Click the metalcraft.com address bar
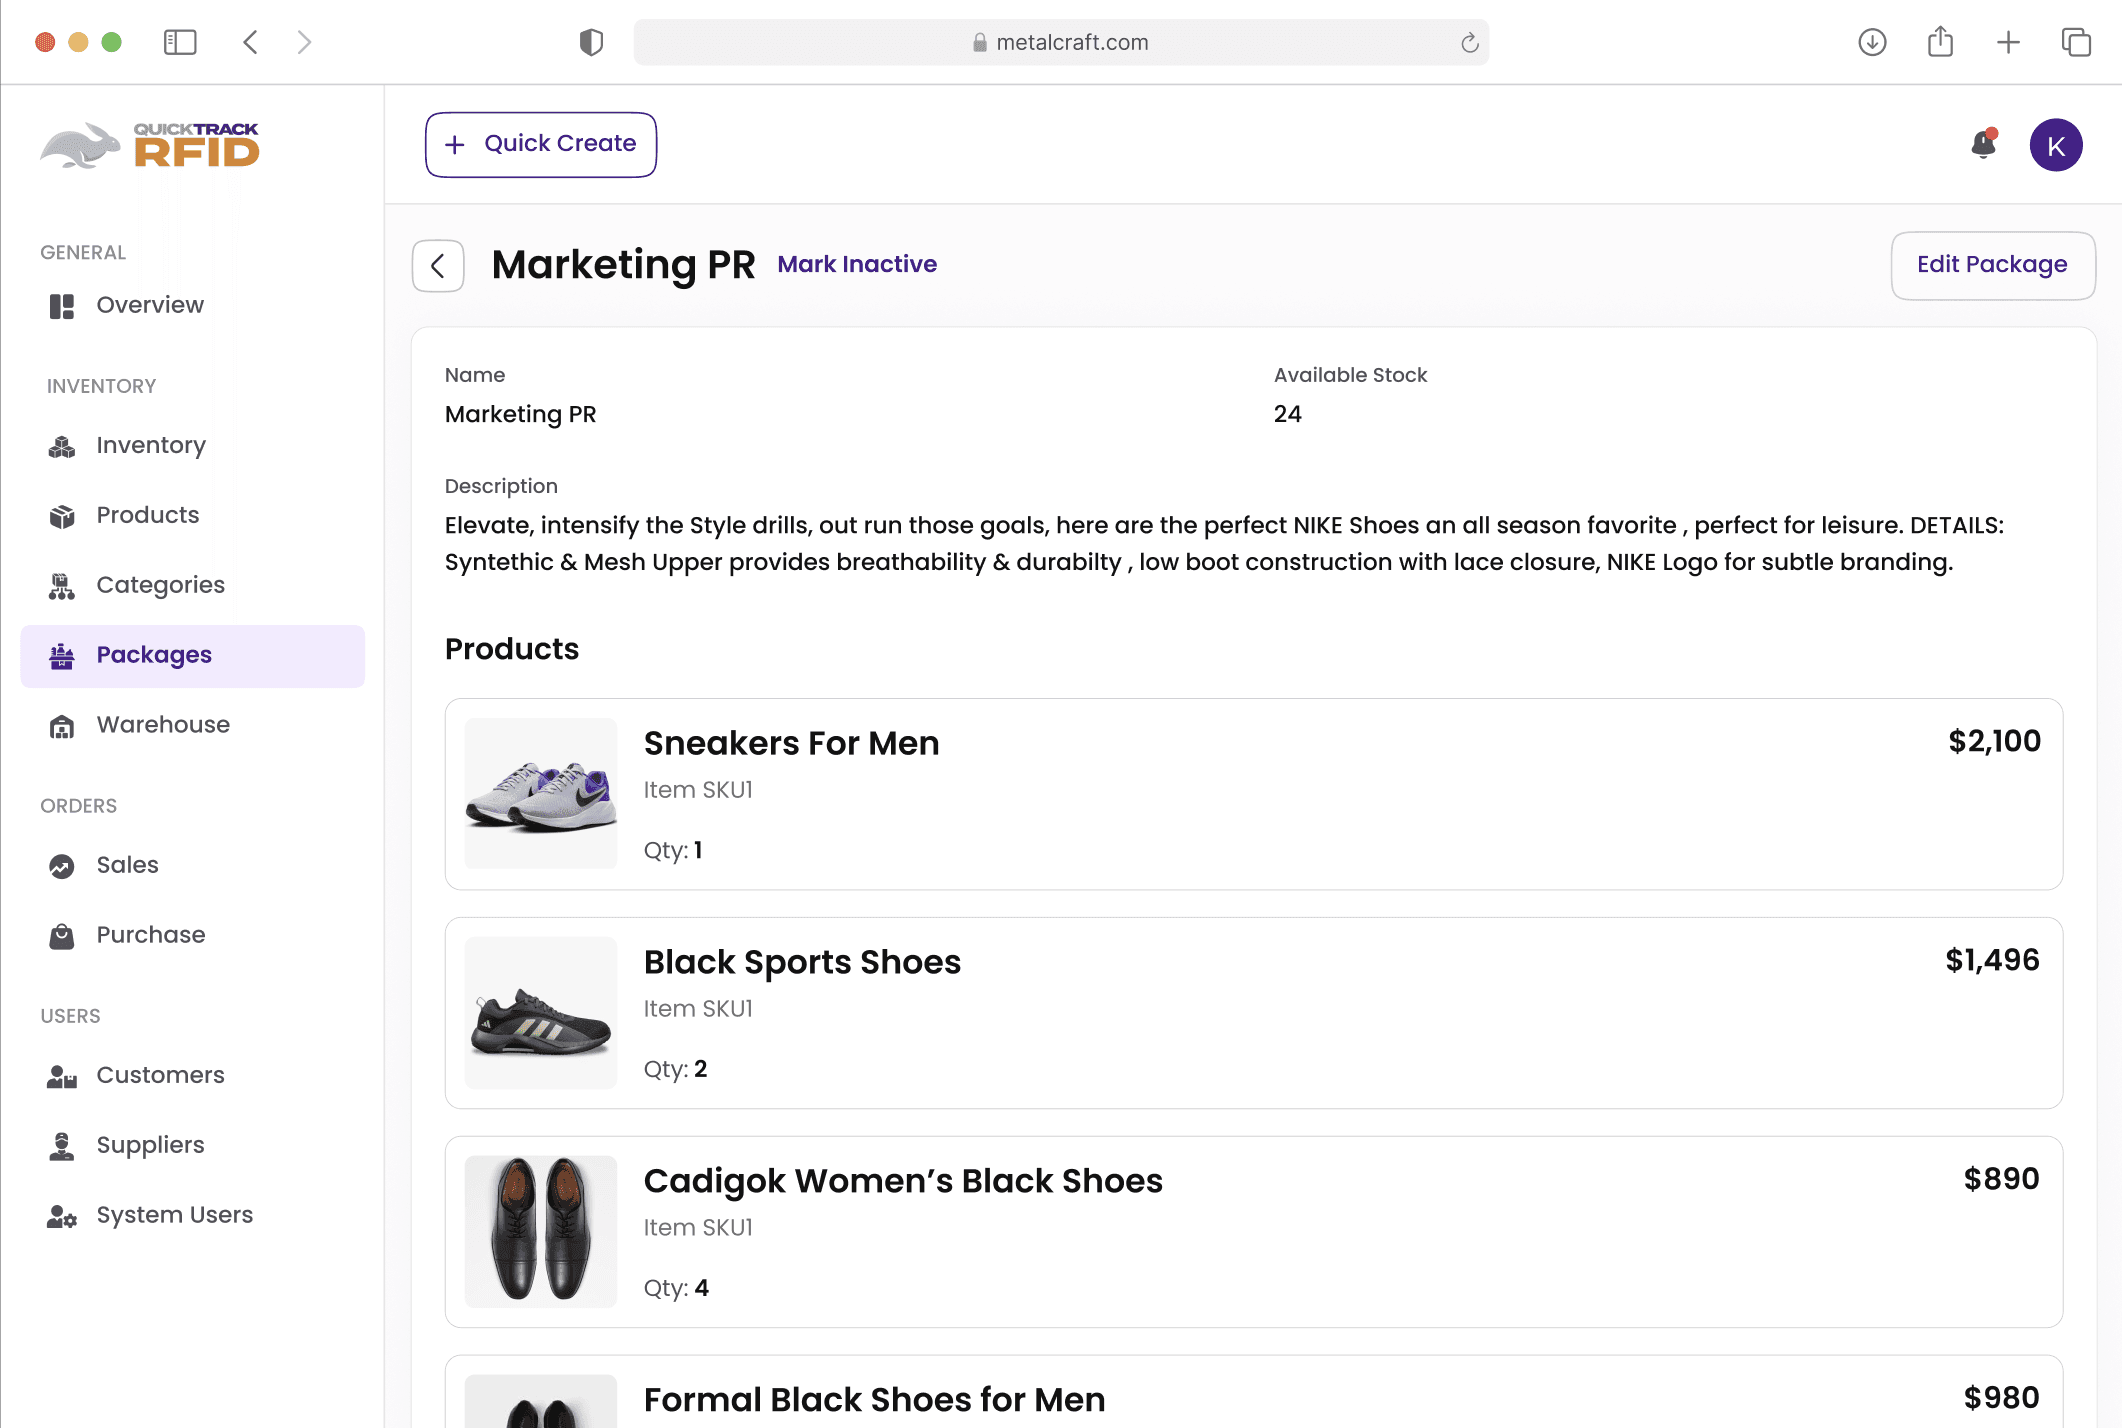The width and height of the screenshot is (2122, 1428). coord(1060,43)
